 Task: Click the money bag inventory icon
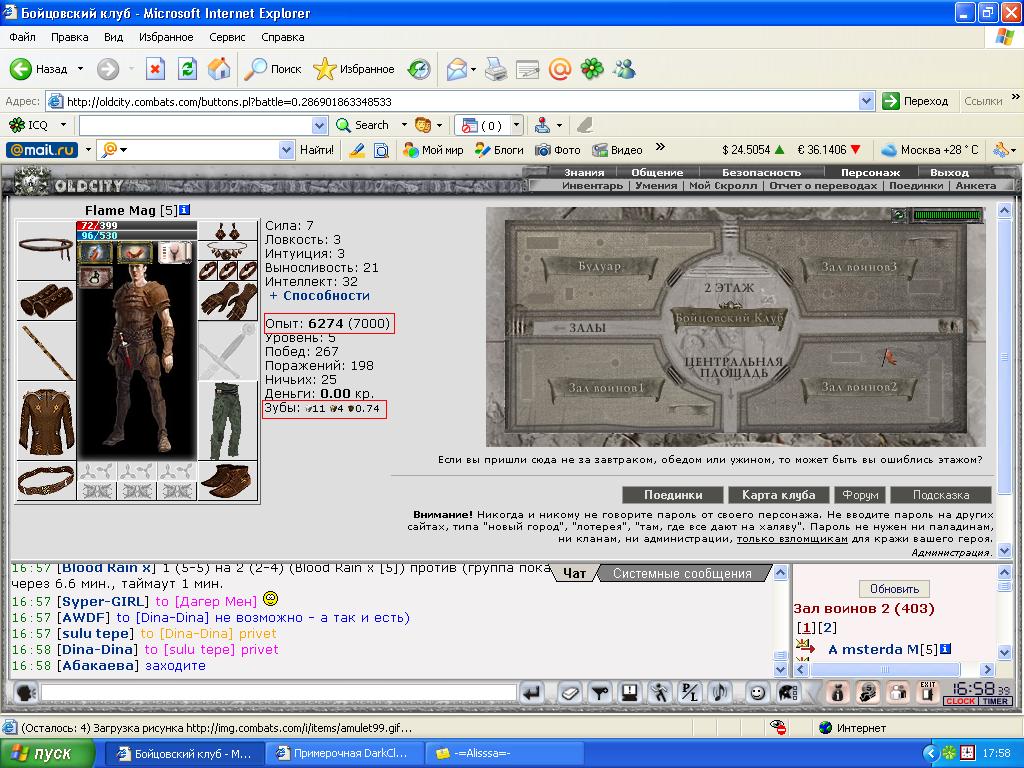pos(837,692)
